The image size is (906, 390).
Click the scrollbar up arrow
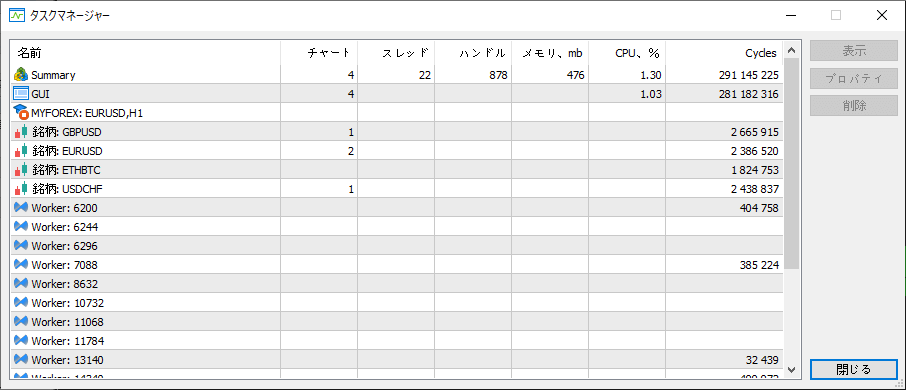point(792,50)
